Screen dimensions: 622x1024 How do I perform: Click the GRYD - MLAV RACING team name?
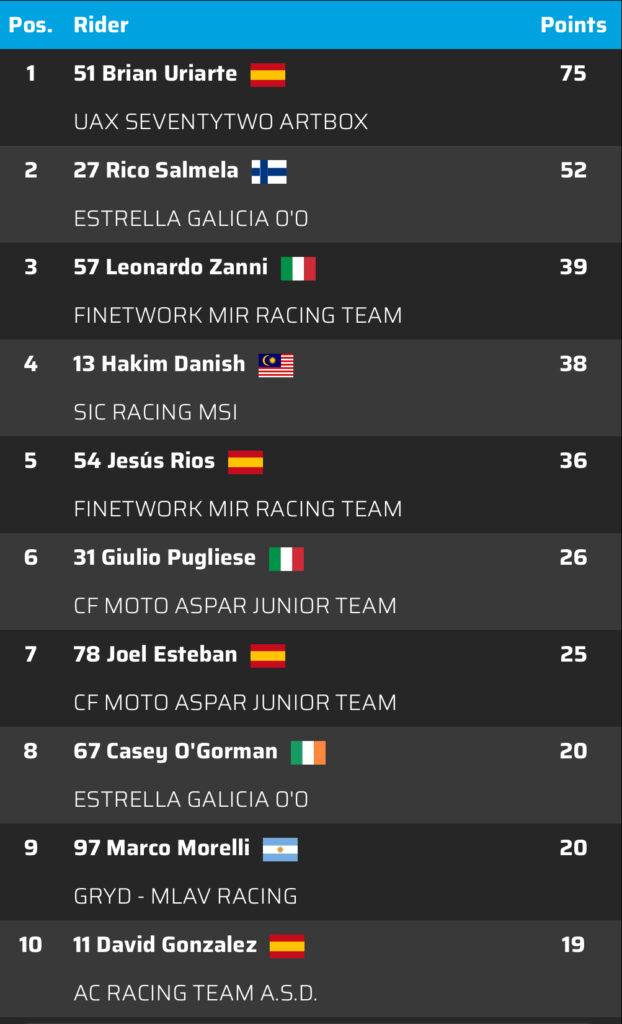(185, 896)
